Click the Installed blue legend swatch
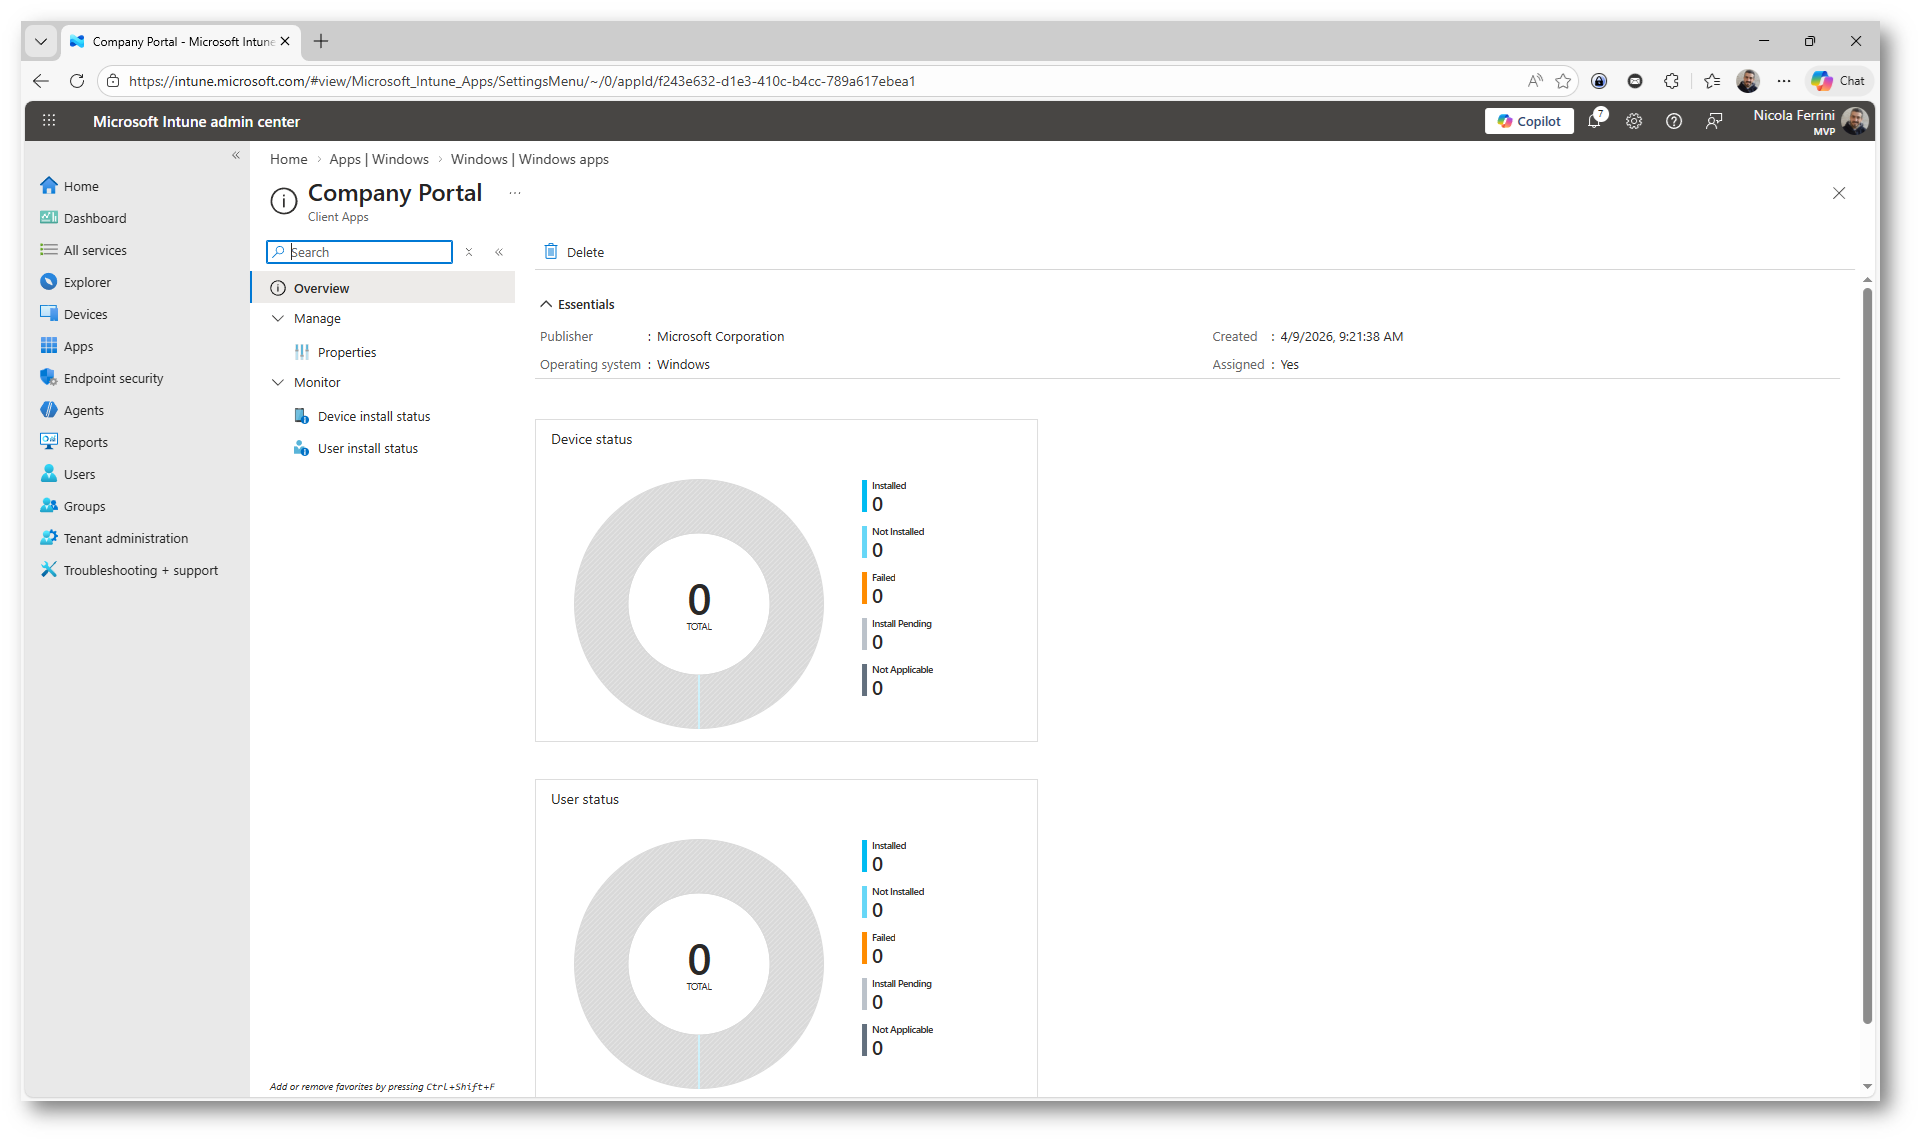The width and height of the screenshot is (1922, 1143). (865, 496)
